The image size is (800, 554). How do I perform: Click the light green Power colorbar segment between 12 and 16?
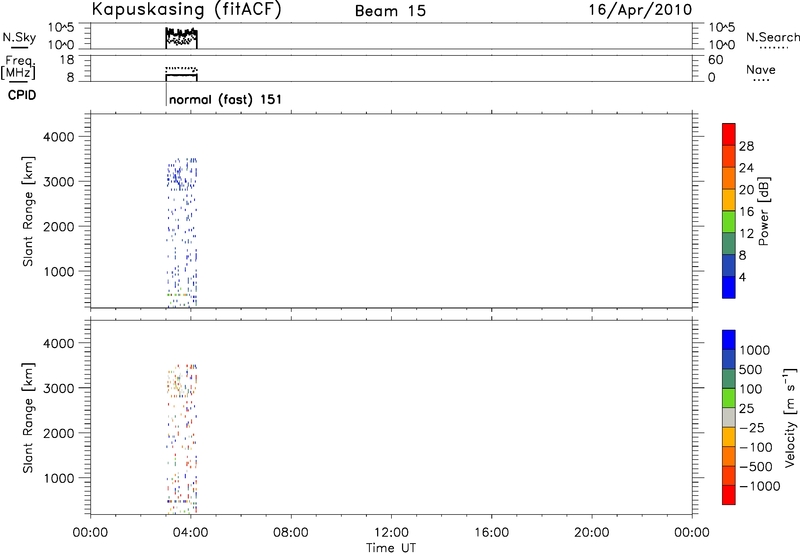point(729,222)
